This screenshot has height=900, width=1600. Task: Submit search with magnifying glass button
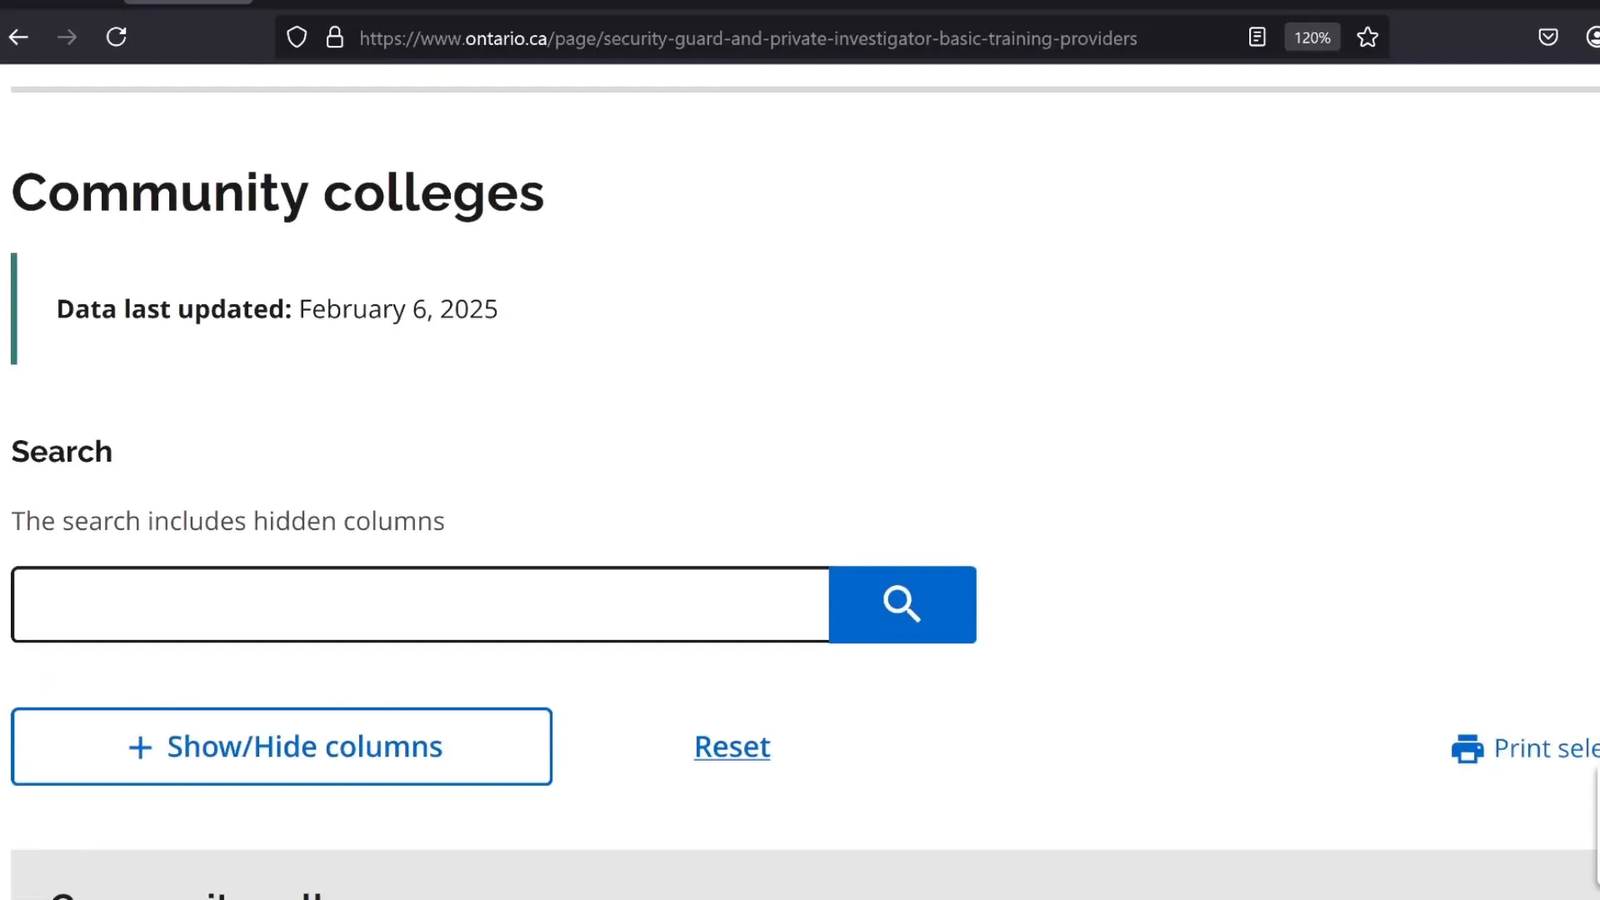click(x=902, y=605)
